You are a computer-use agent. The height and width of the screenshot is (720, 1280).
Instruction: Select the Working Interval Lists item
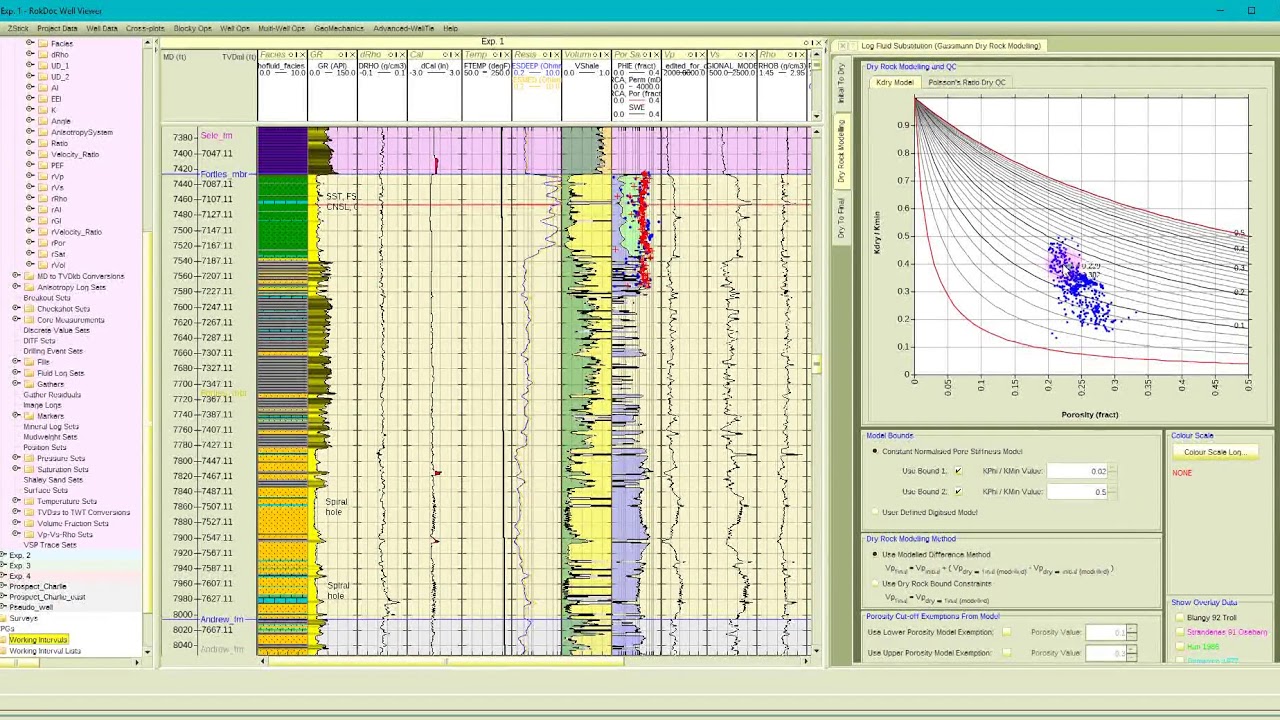pyautogui.click(x=45, y=651)
